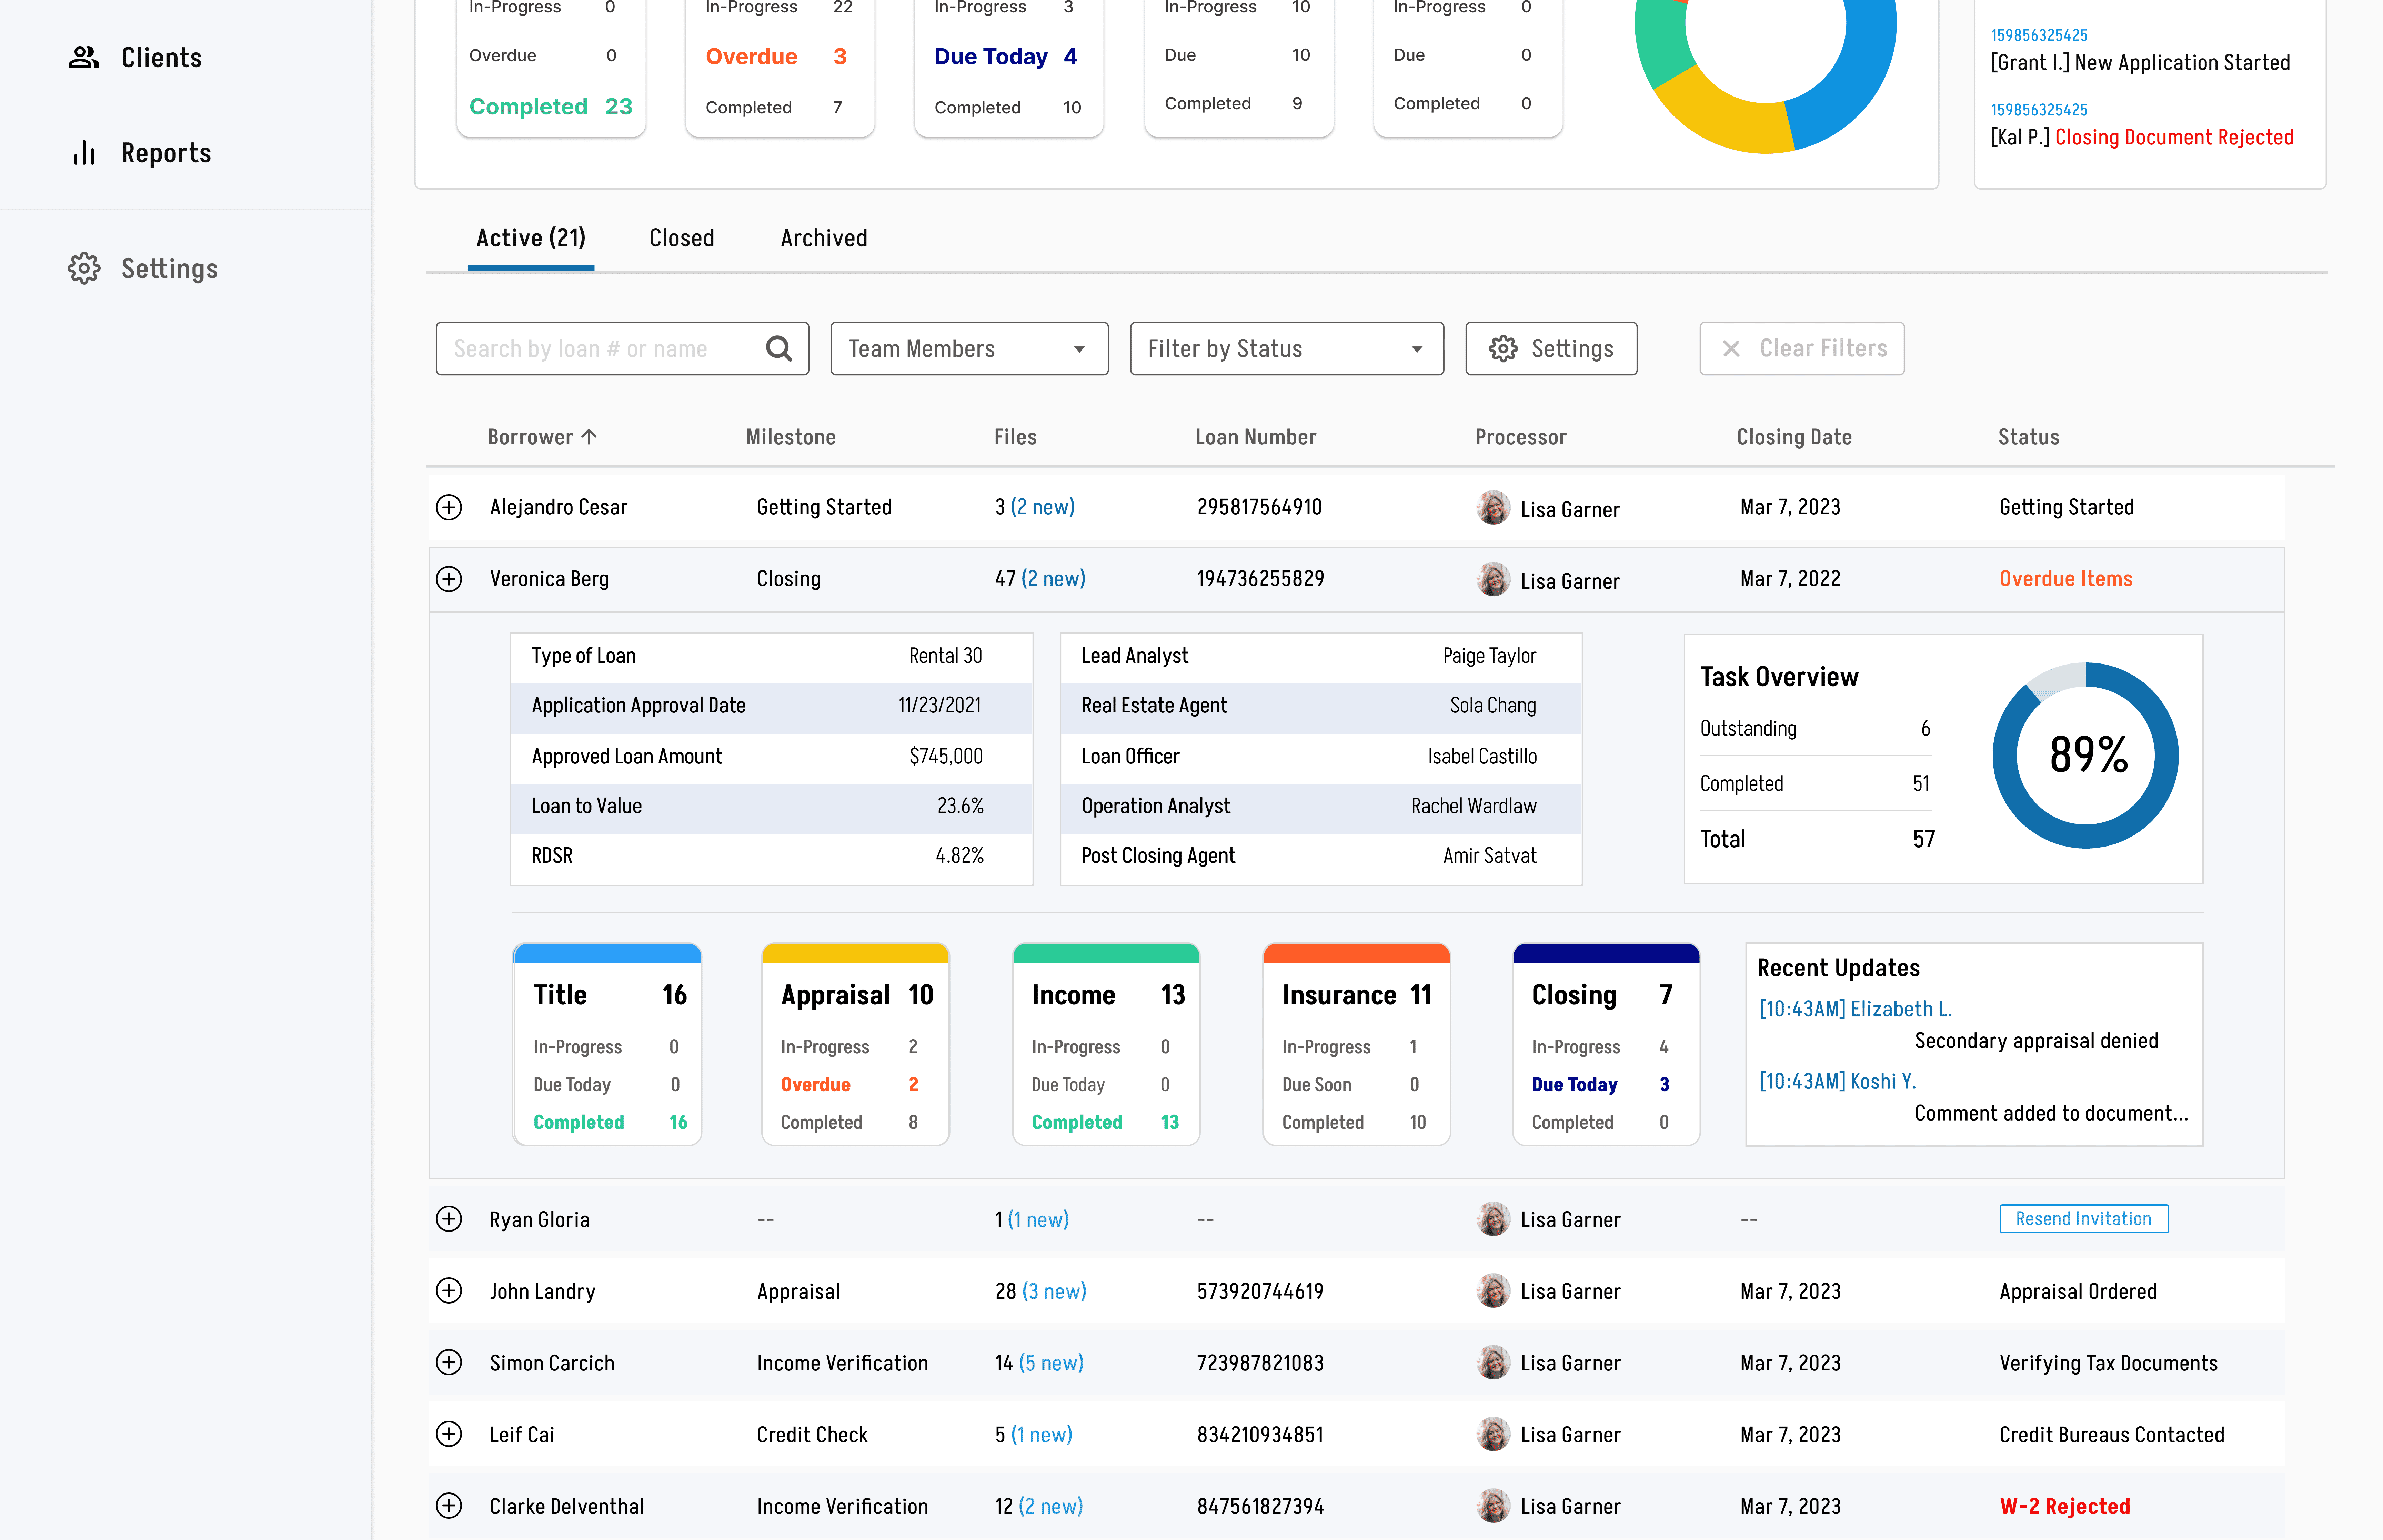
Task: Click Lisa Garner avatar in Veronica Berg row
Action: click(x=1493, y=579)
